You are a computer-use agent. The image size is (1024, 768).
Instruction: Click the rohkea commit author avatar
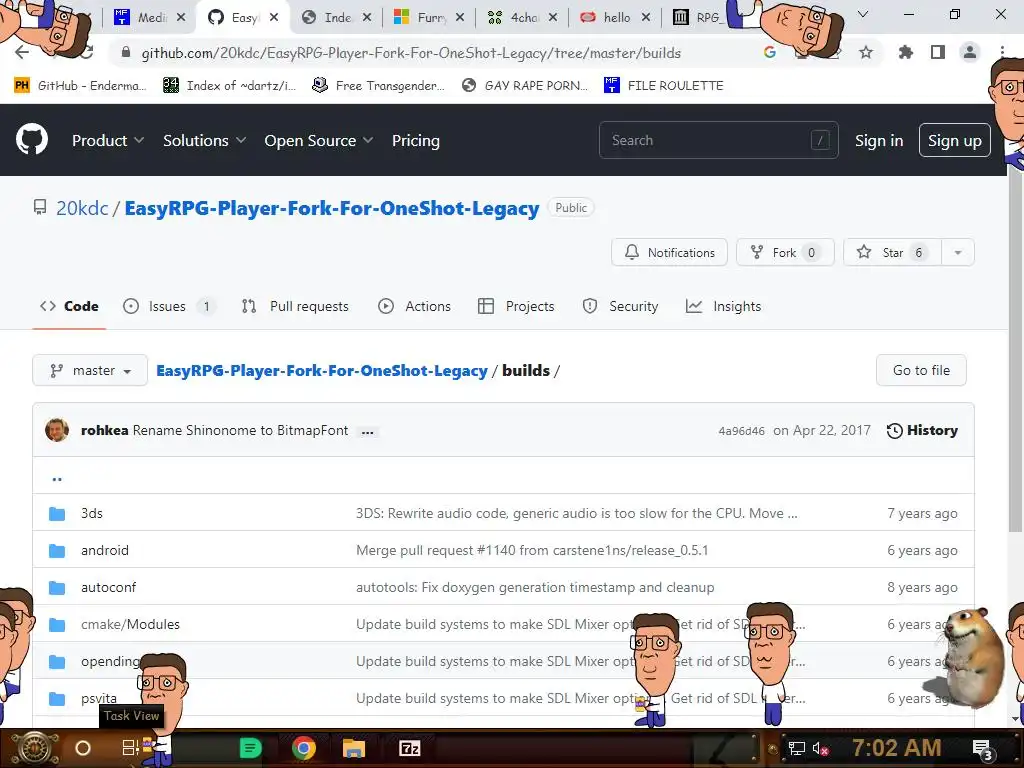[57, 430]
